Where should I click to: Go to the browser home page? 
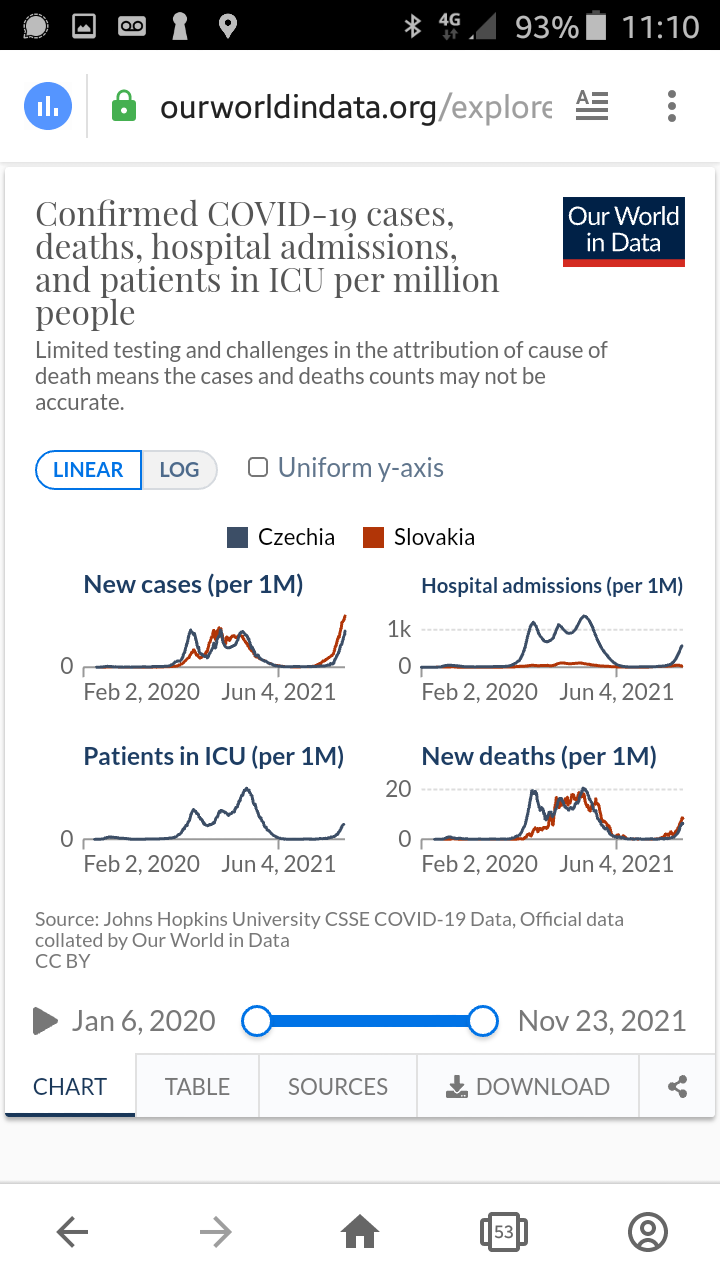point(360,1232)
